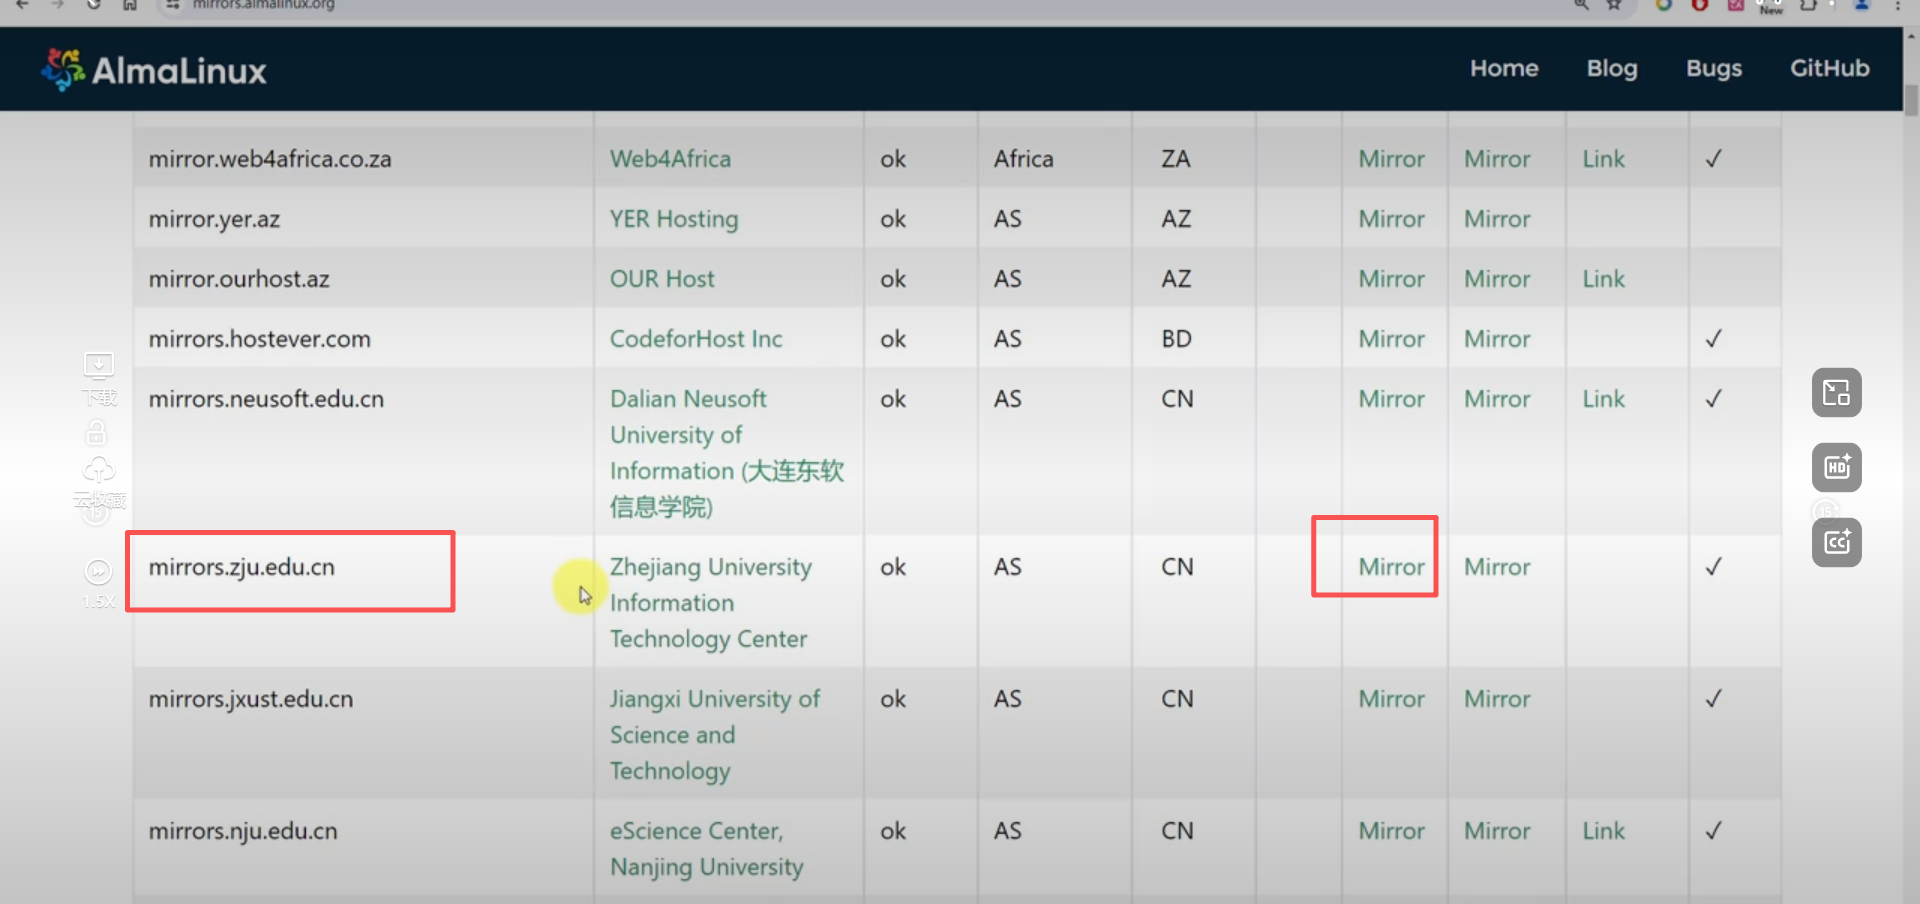Screen dimensions: 1920x904
Task: Click the AlmaLinux logo
Action: tap(154, 70)
